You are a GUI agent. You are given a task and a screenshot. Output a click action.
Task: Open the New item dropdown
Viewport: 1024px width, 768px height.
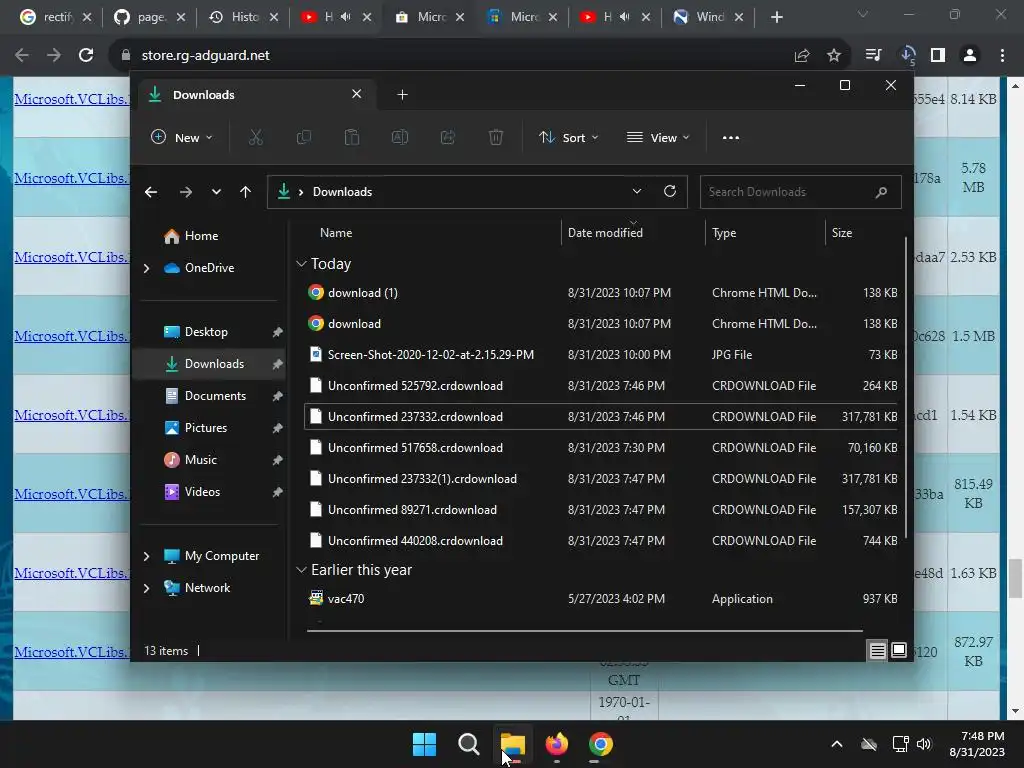(x=182, y=137)
